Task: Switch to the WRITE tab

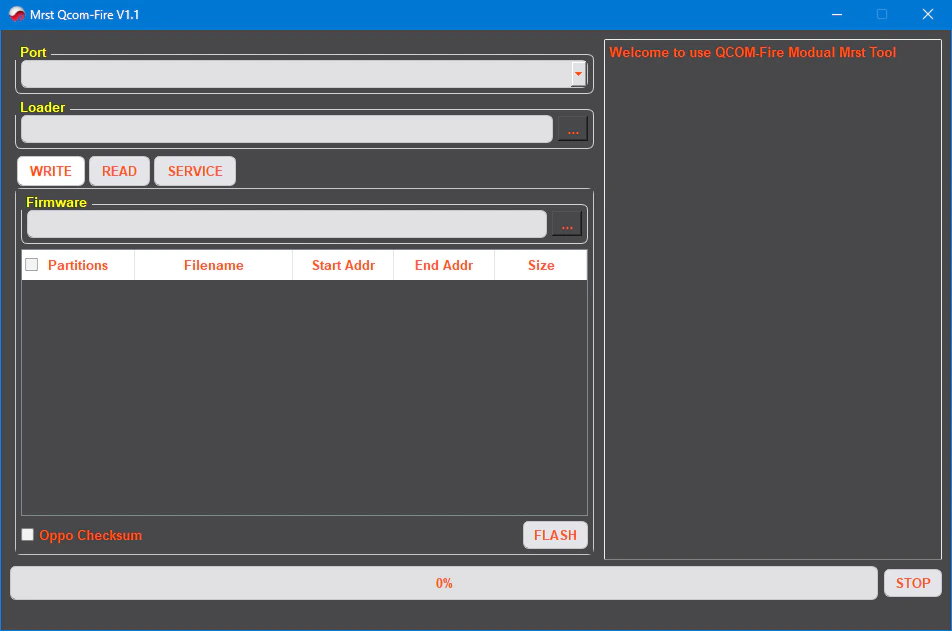Action: (51, 171)
